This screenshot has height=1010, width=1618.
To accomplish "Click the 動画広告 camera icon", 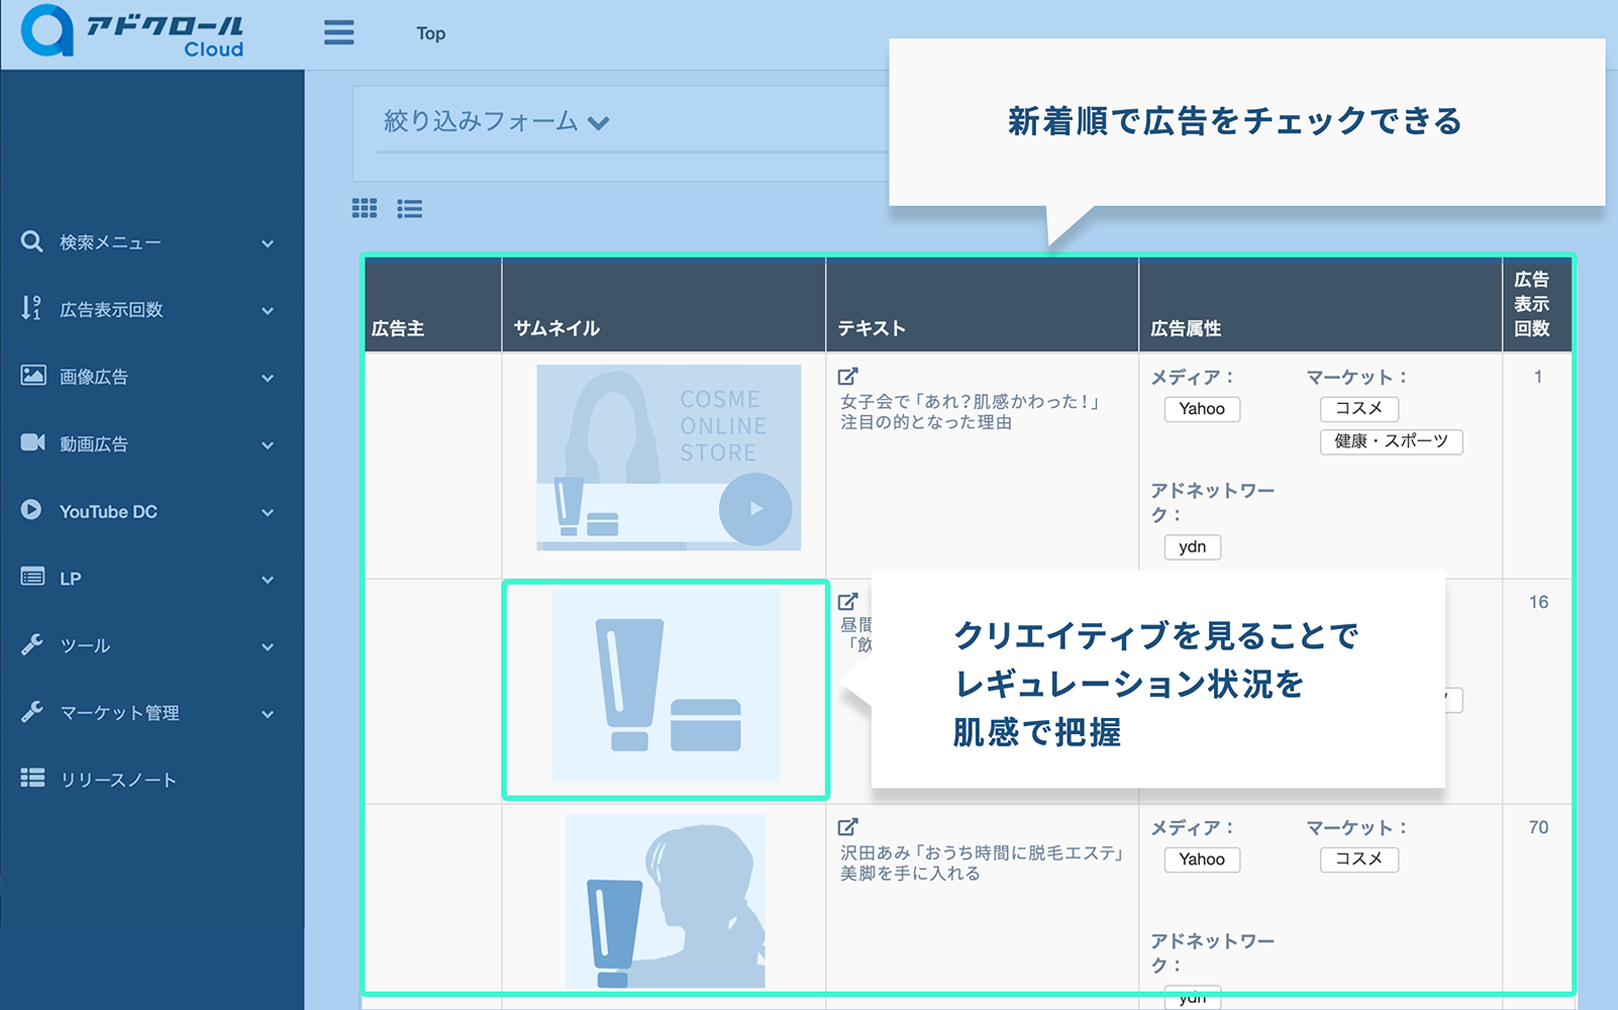I will point(30,444).
